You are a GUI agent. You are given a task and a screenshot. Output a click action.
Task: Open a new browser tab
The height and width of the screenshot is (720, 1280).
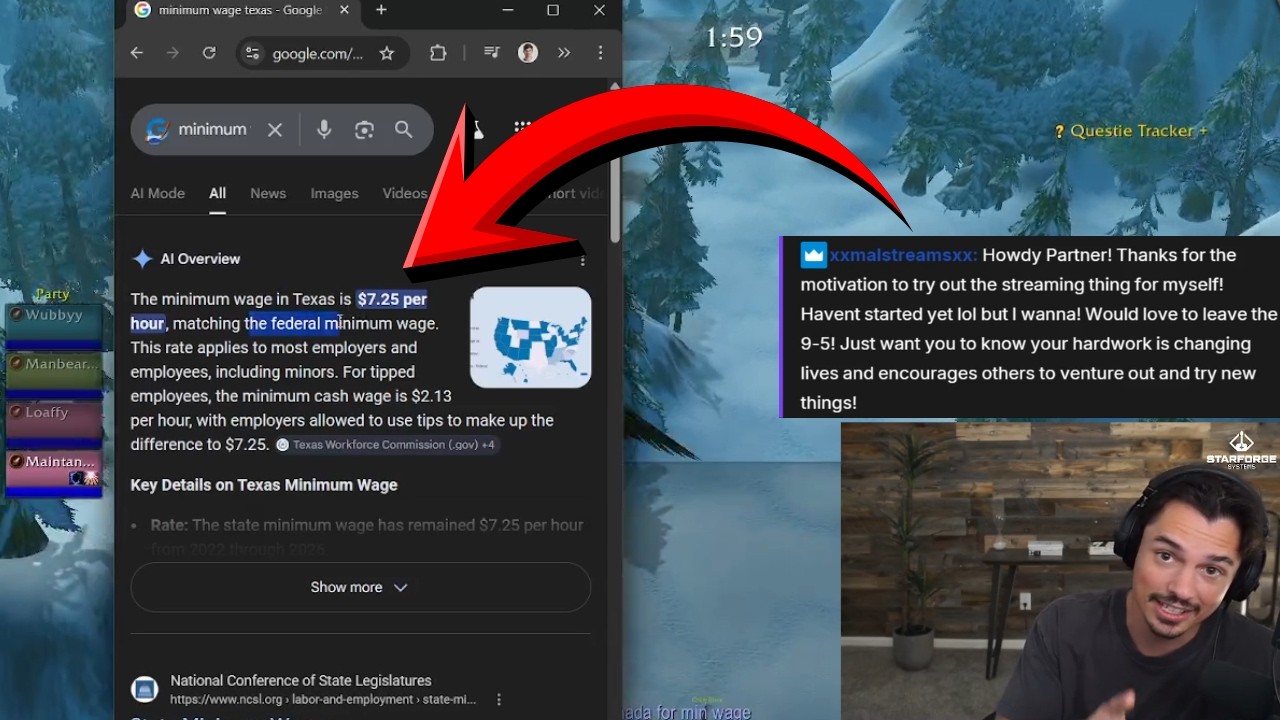(381, 10)
